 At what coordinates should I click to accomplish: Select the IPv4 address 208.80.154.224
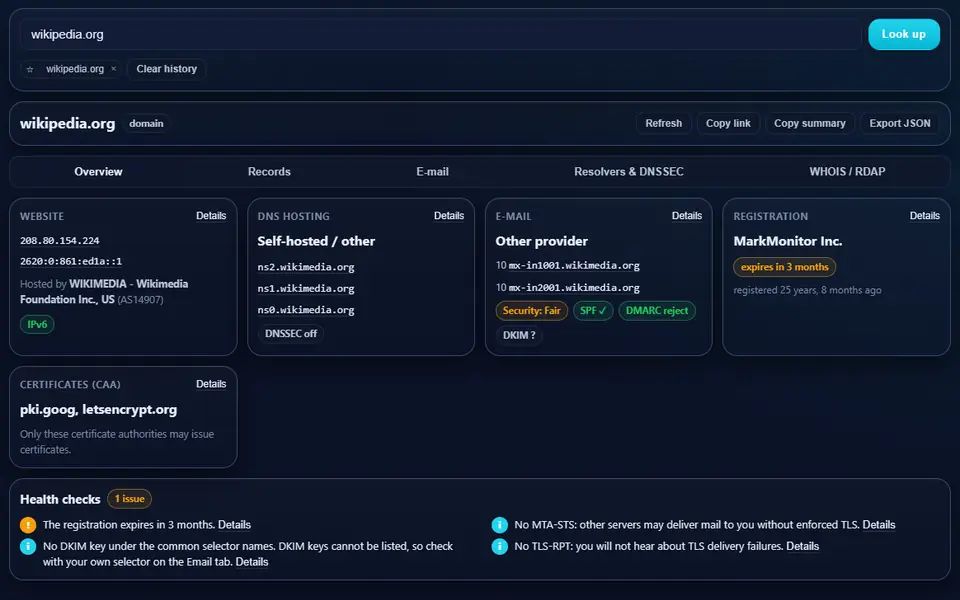(x=59, y=241)
